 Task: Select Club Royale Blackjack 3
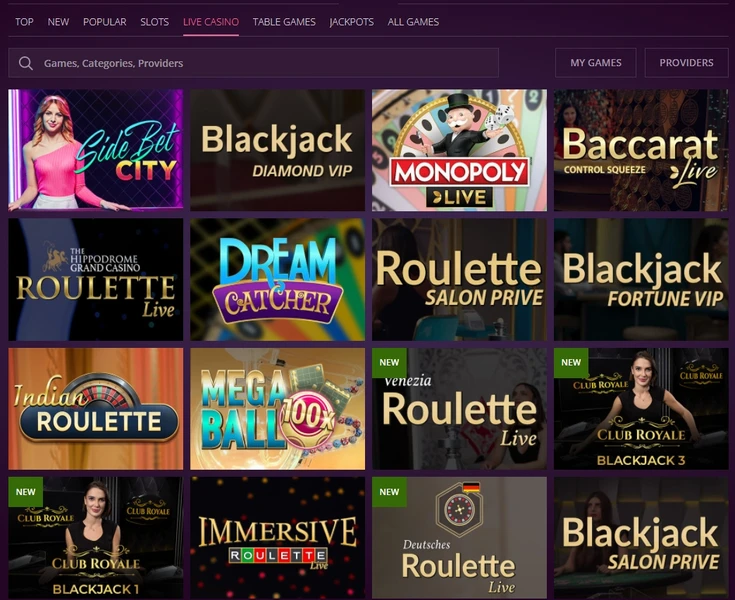(641, 408)
